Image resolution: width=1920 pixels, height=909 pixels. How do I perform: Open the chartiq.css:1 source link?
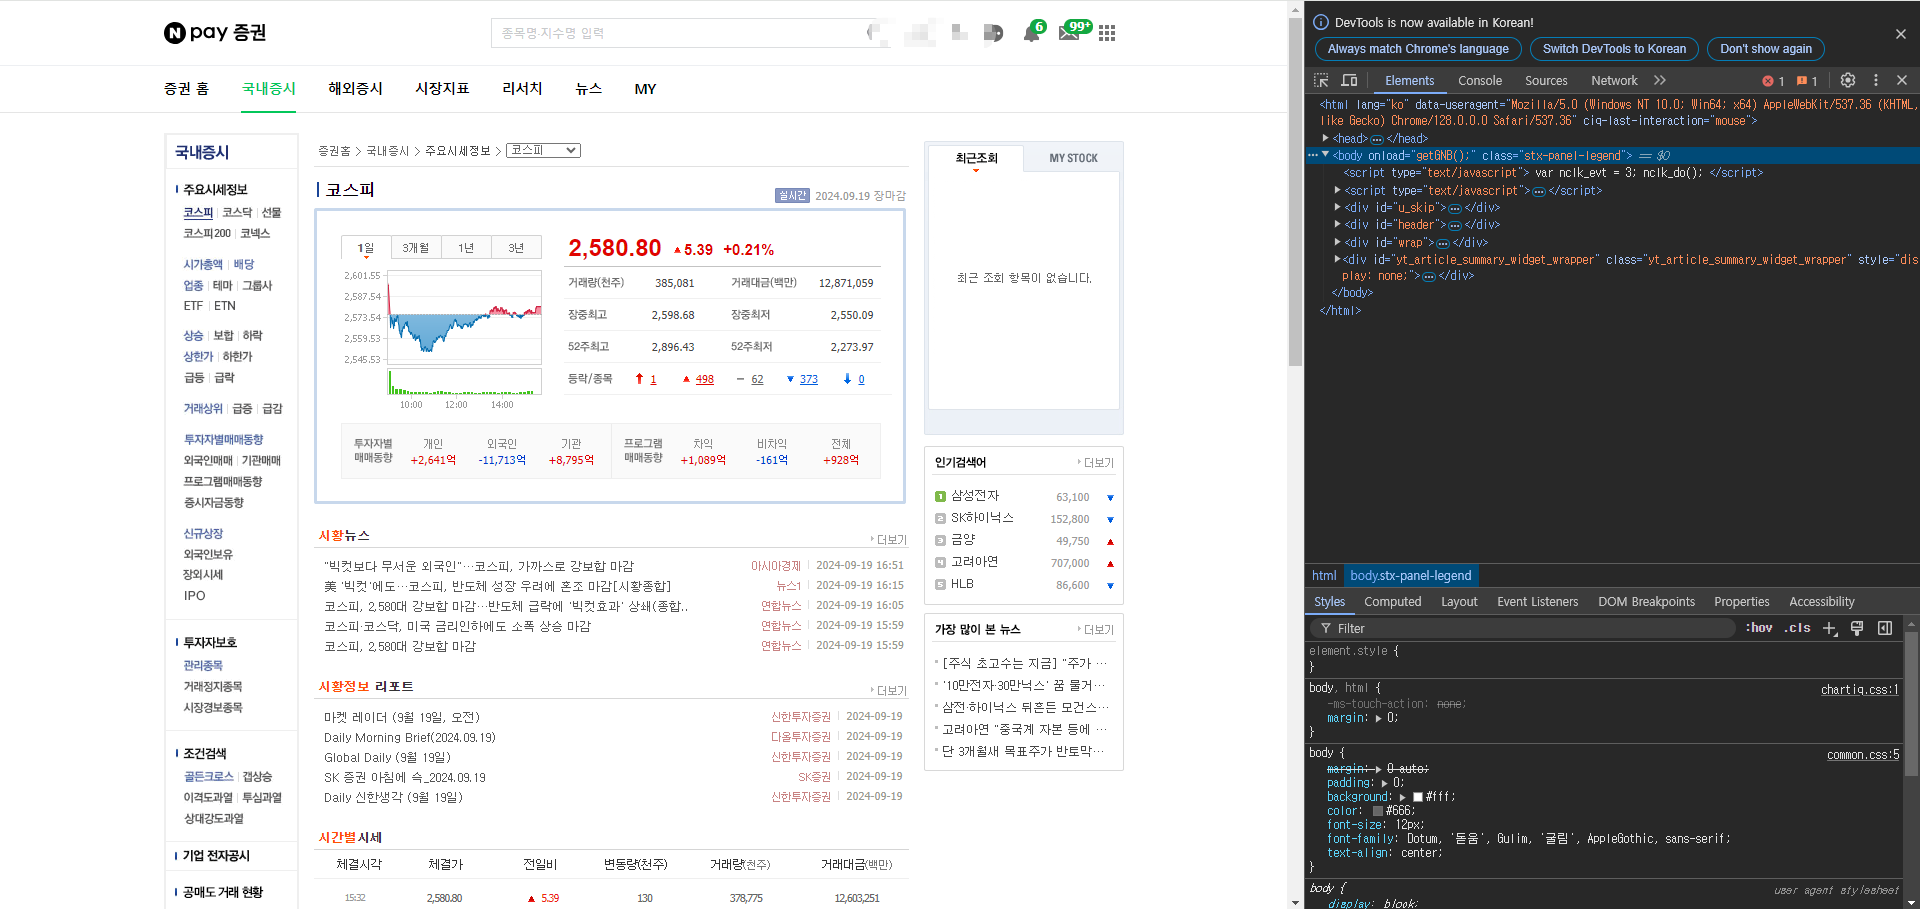click(1859, 690)
